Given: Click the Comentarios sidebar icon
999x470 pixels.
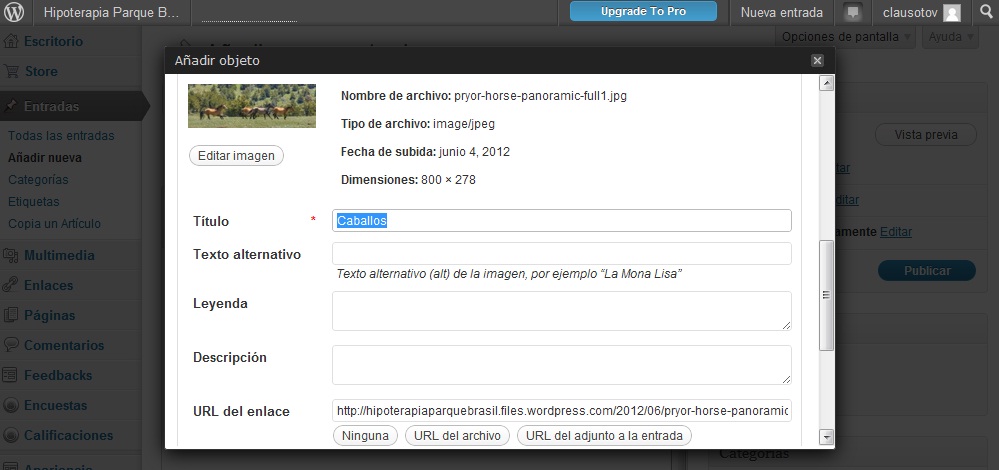Looking at the screenshot, I should pos(11,345).
